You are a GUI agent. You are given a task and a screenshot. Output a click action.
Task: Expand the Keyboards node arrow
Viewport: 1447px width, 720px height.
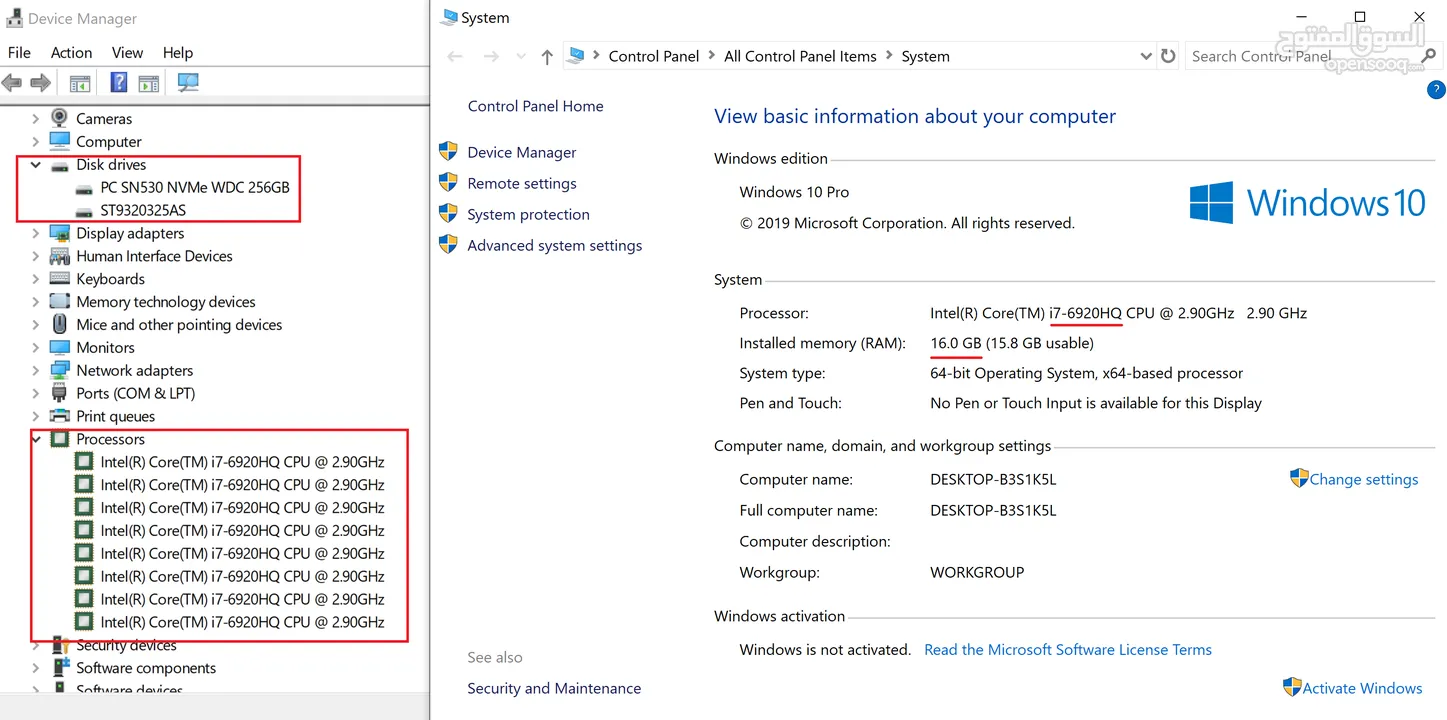[x=36, y=279]
